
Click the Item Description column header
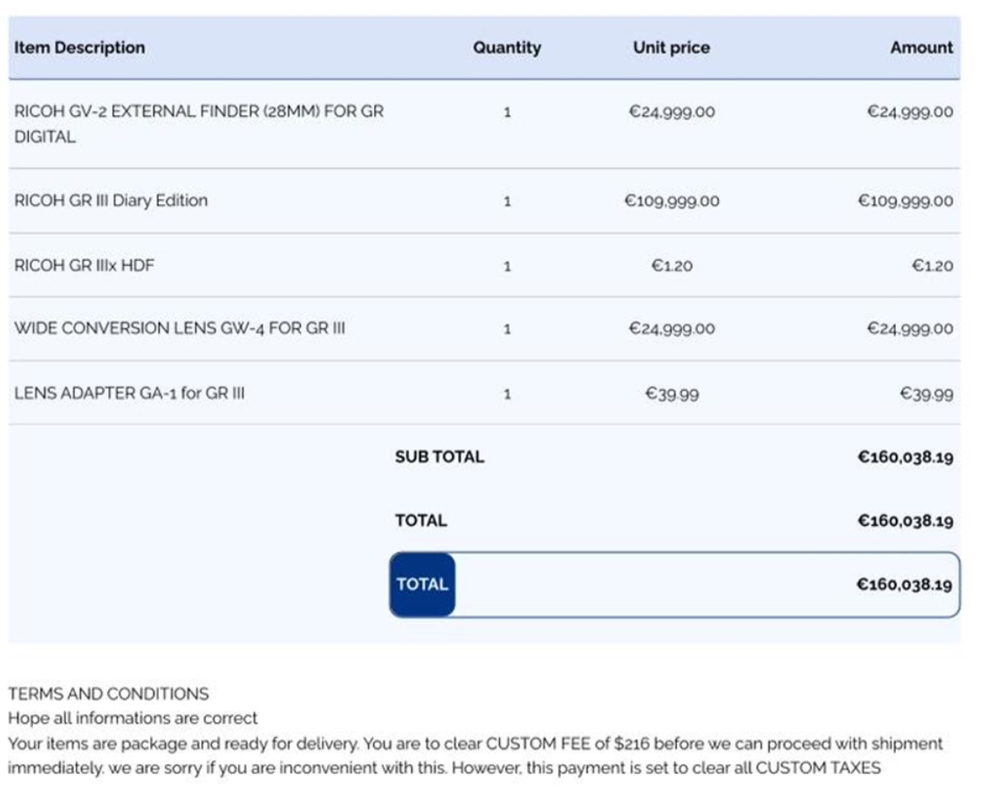pyautogui.click(x=79, y=47)
